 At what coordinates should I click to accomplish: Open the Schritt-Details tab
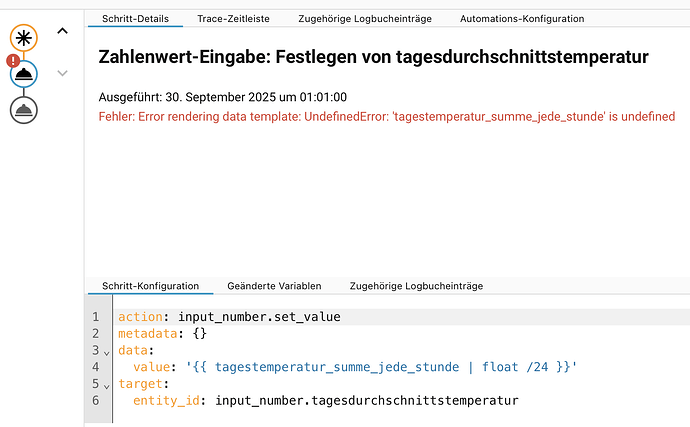pos(136,19)
